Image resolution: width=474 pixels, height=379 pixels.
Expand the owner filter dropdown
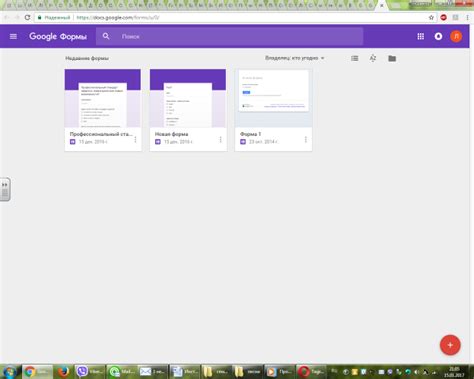click(x=295, y=58)
